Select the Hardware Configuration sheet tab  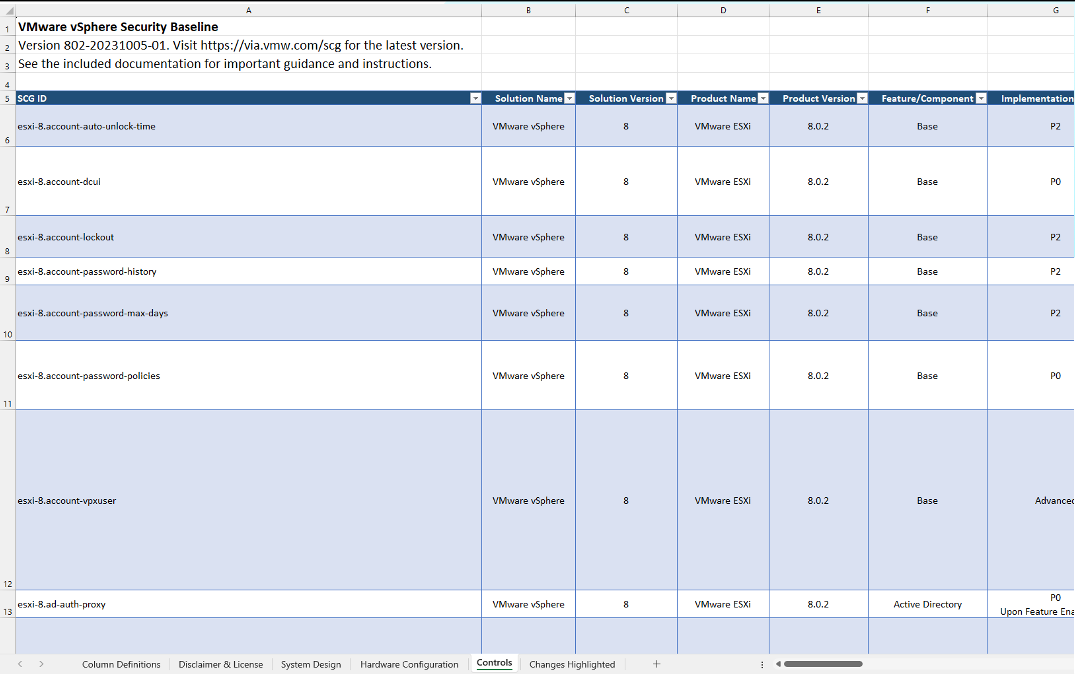click(x=409, y=664)
